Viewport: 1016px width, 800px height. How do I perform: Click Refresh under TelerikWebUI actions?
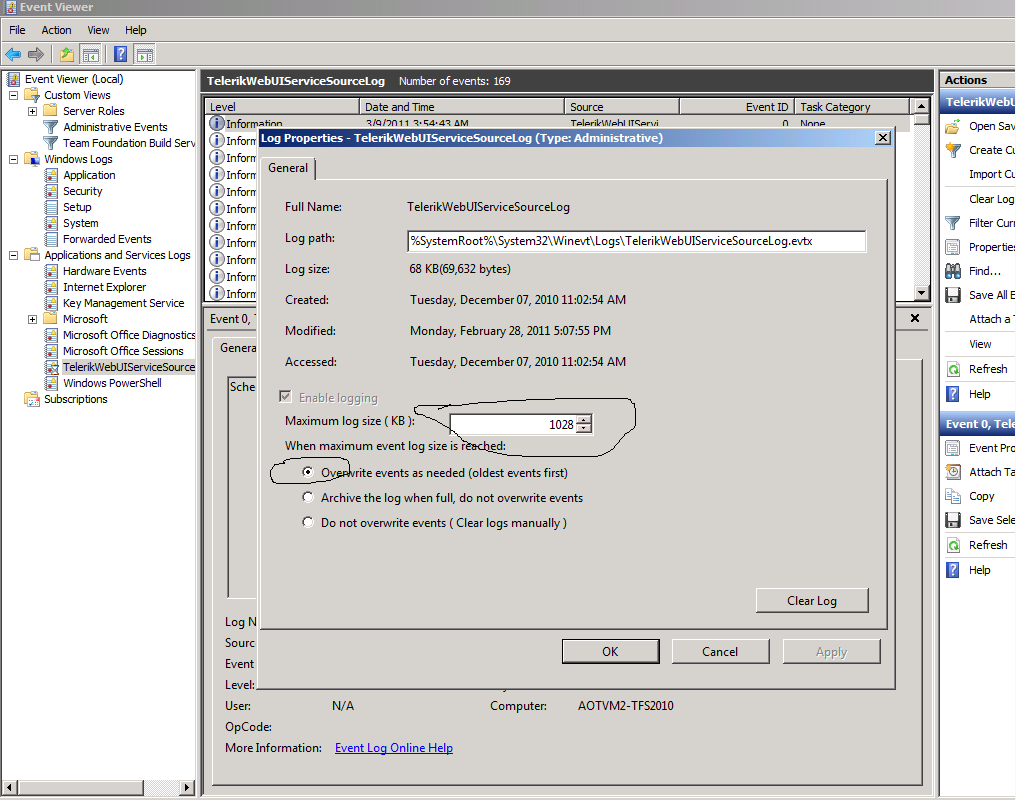(x=987, y=369)
